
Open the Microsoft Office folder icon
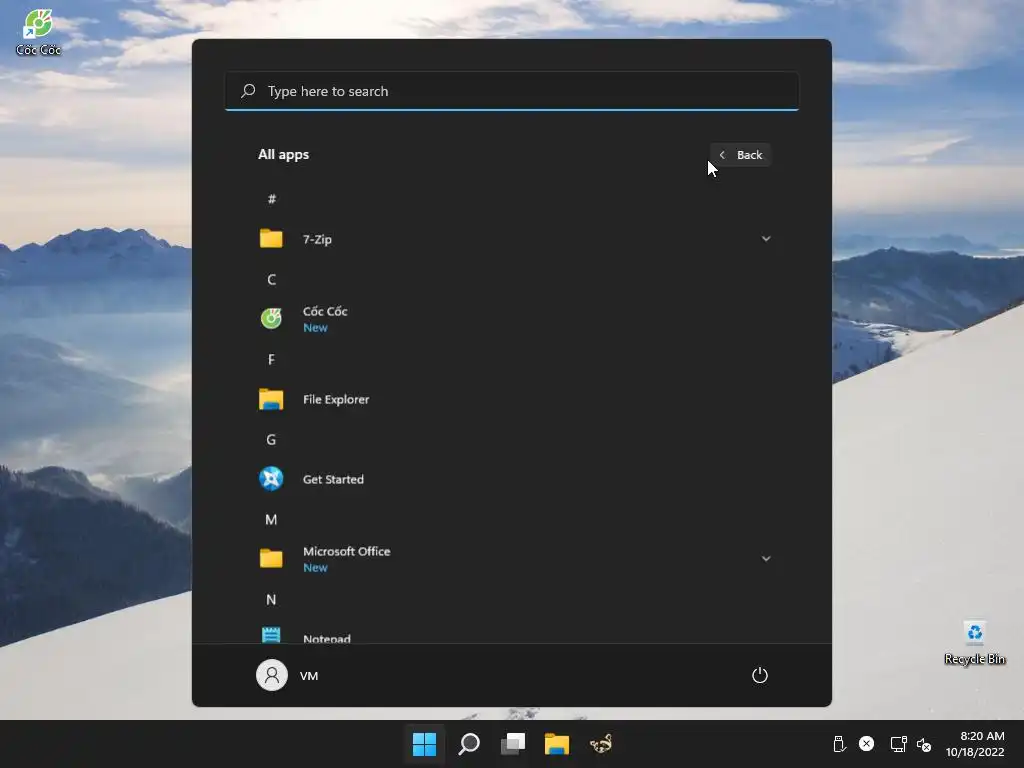pyautogui.click(x=271, y=558)
